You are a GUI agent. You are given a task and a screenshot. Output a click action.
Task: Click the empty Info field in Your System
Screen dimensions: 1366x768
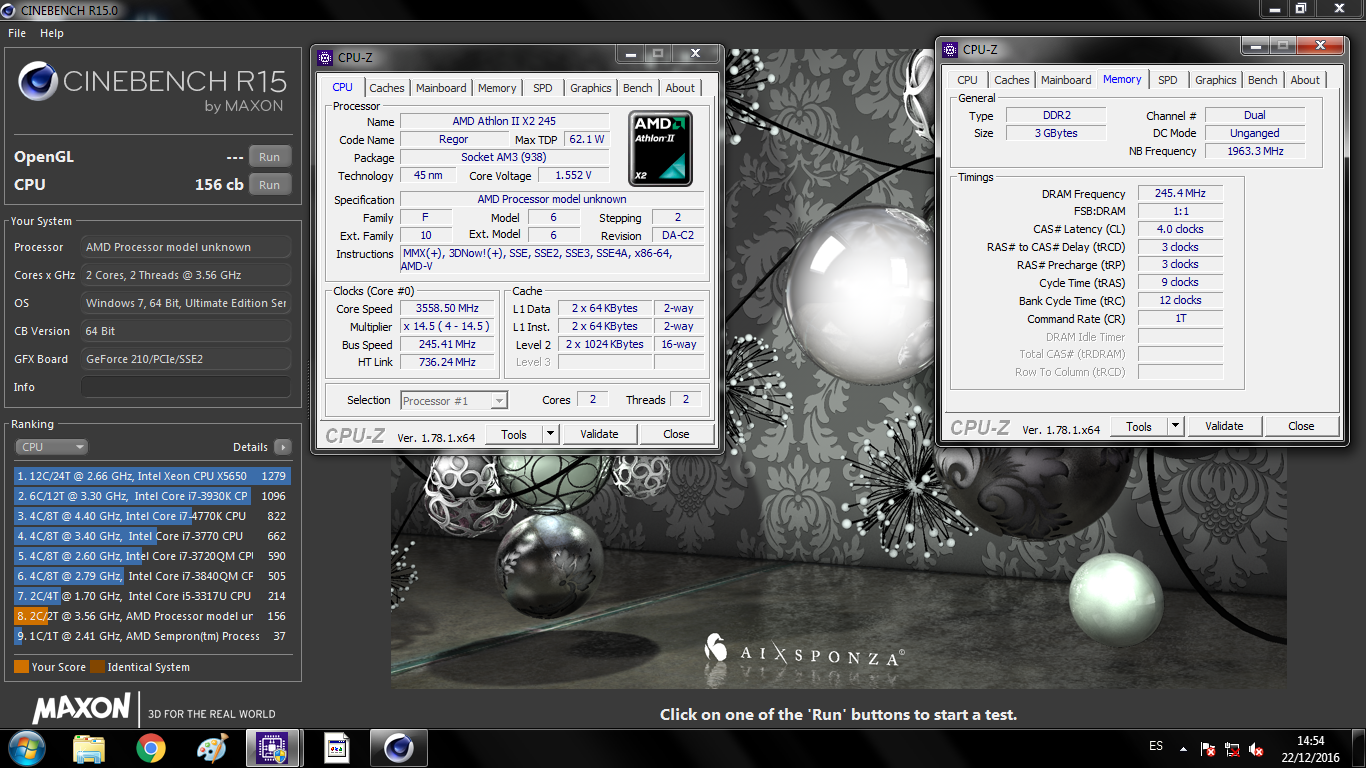tap(186, 387)
